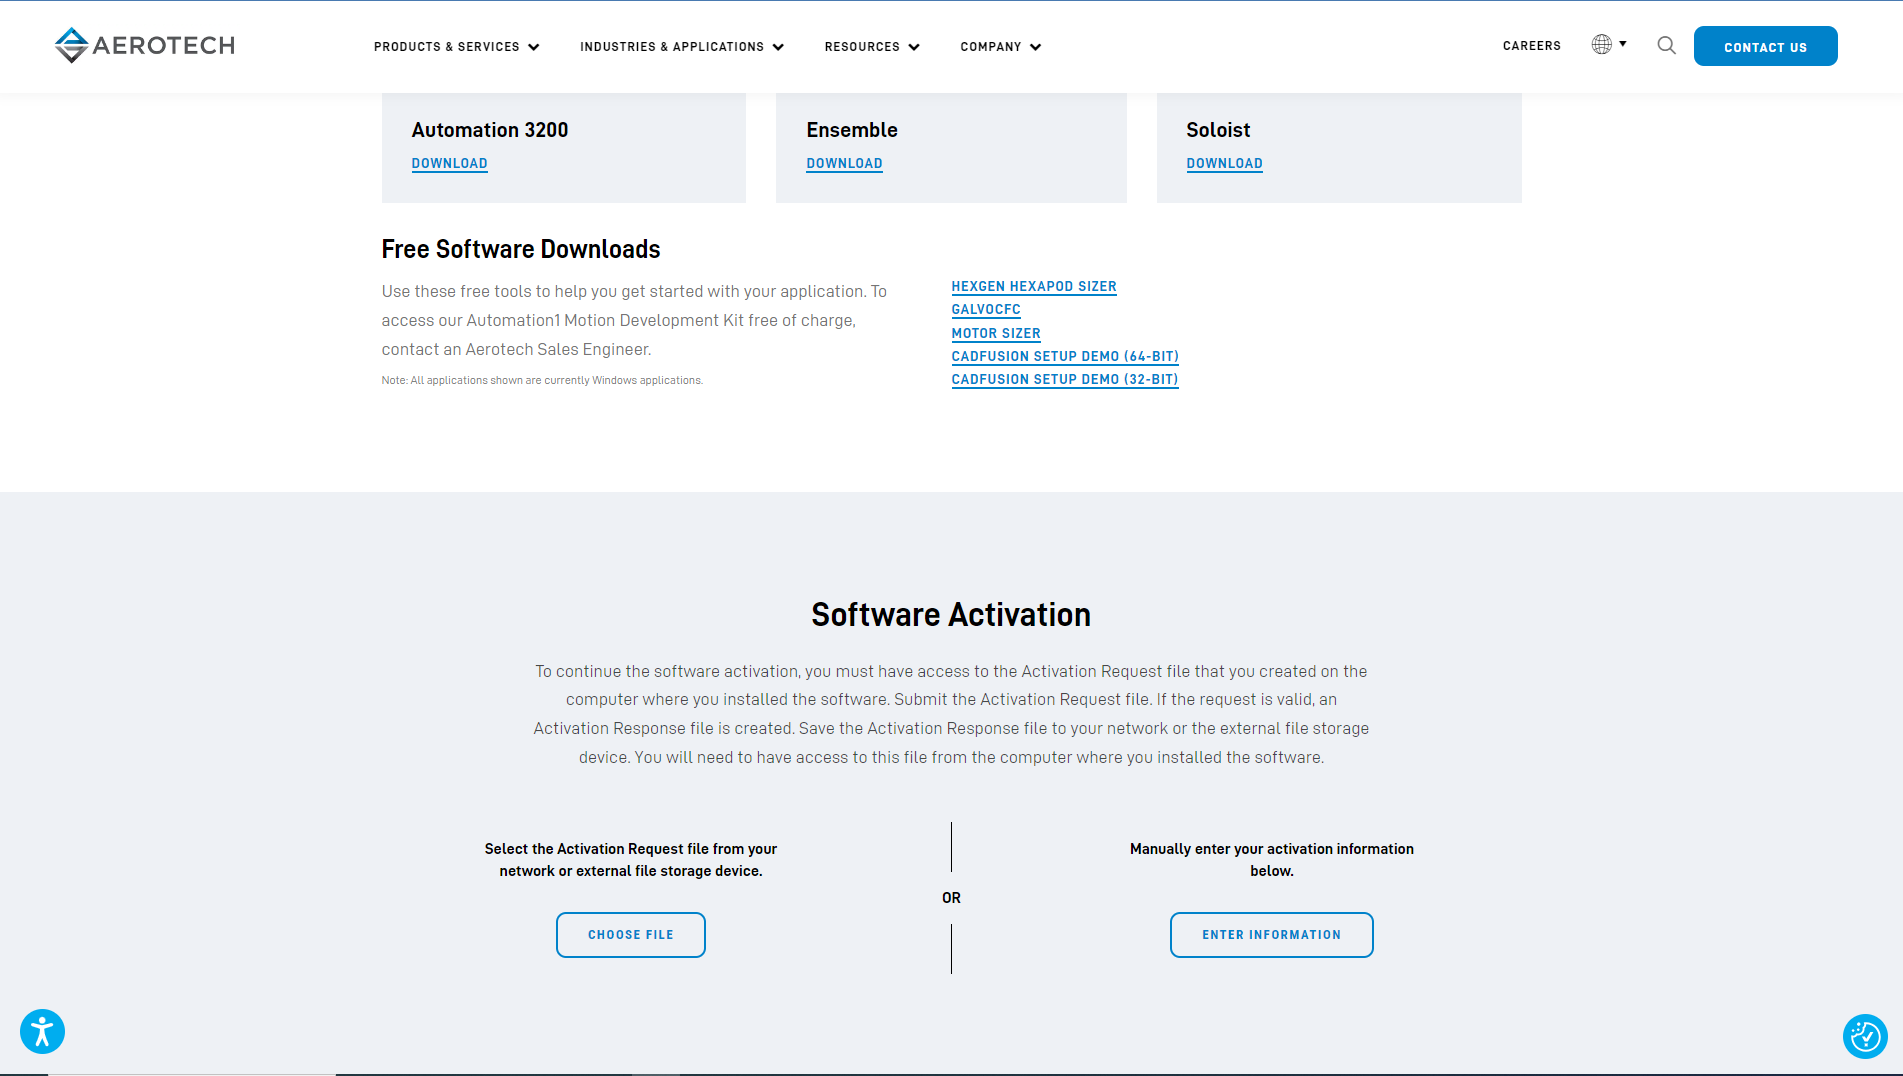Expand the Company menu
1903x1076 pixels.
[x=1001, y=47]
